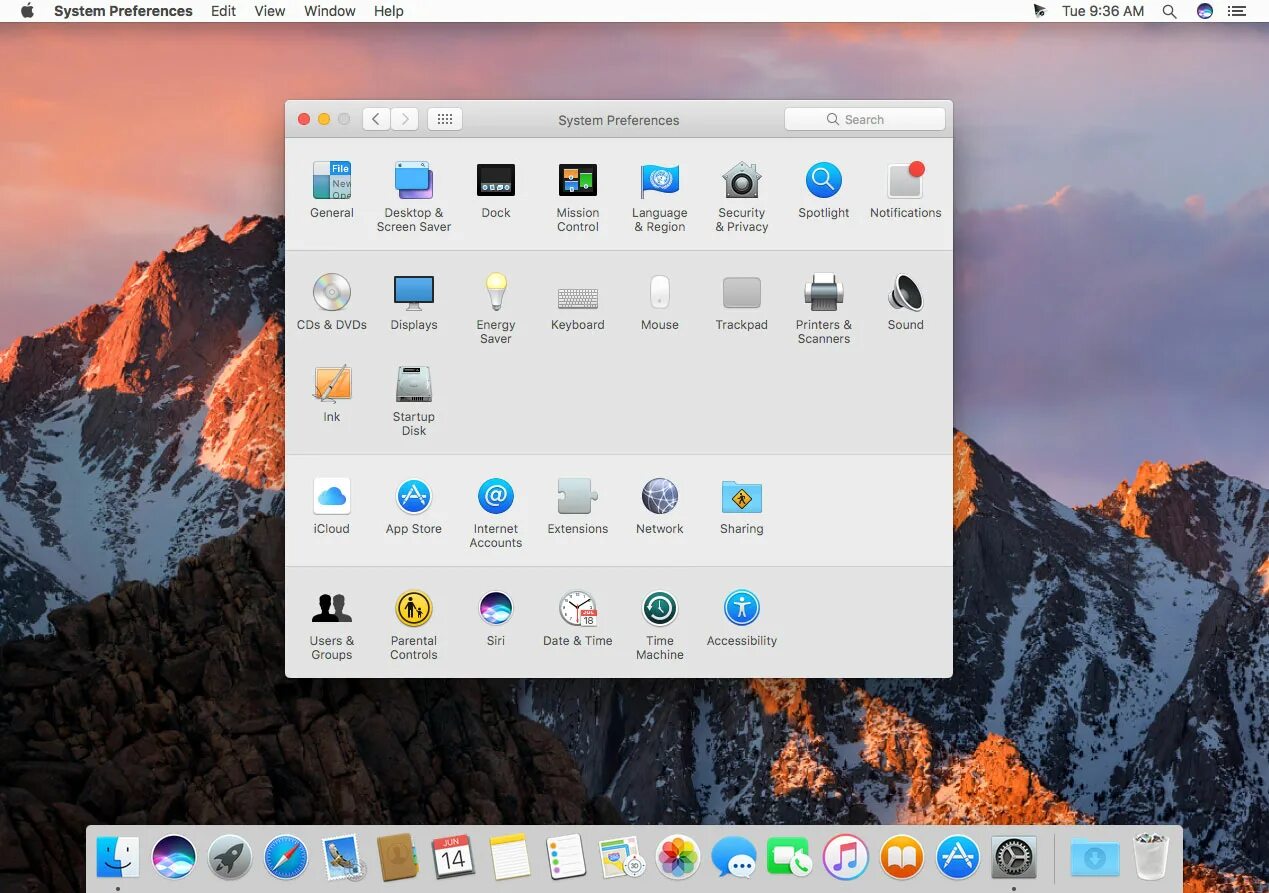Open the Sound preferences pane
This screenshot has height=893, width=1269.
(906, 302)
